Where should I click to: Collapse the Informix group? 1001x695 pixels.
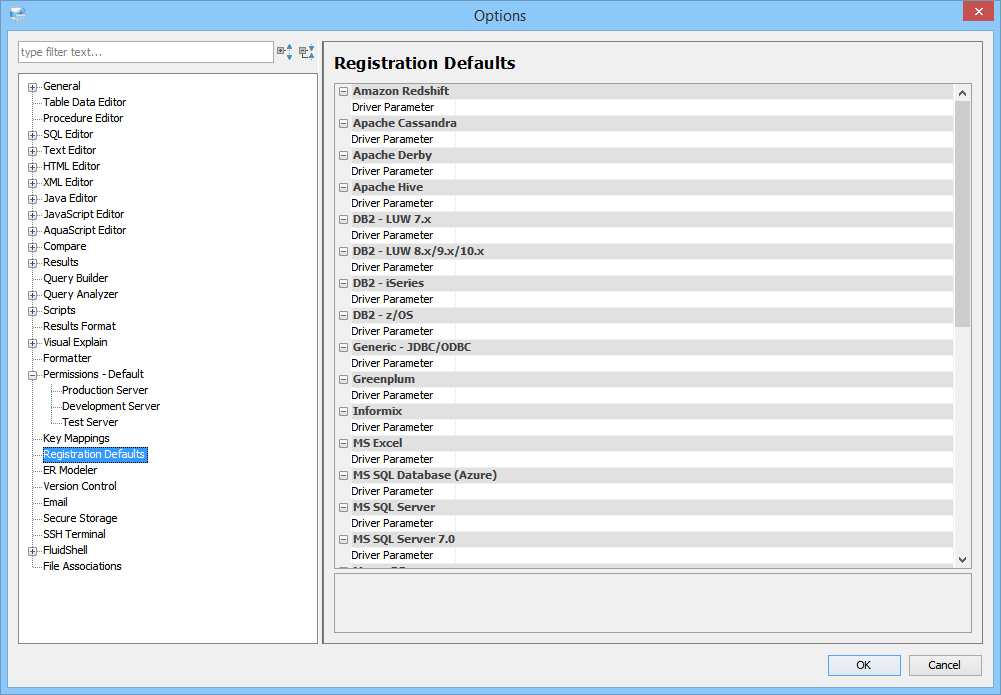343,411
